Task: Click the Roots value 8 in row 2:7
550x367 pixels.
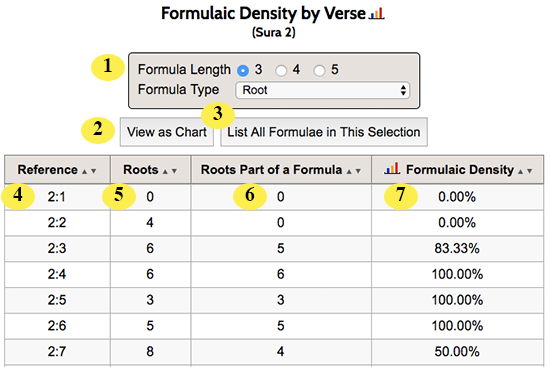Action: [x=150, y=352]
